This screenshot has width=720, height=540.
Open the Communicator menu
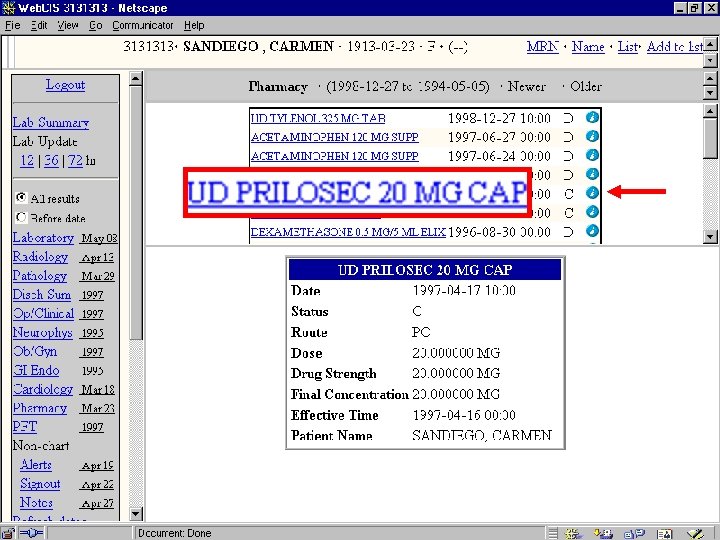[x=143, y=25]
